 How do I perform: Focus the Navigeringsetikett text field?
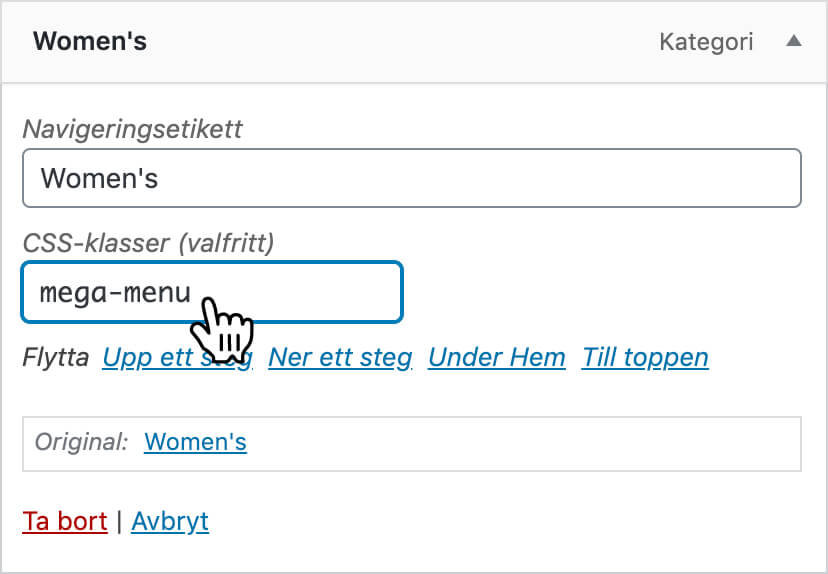[x=411, y=178]
